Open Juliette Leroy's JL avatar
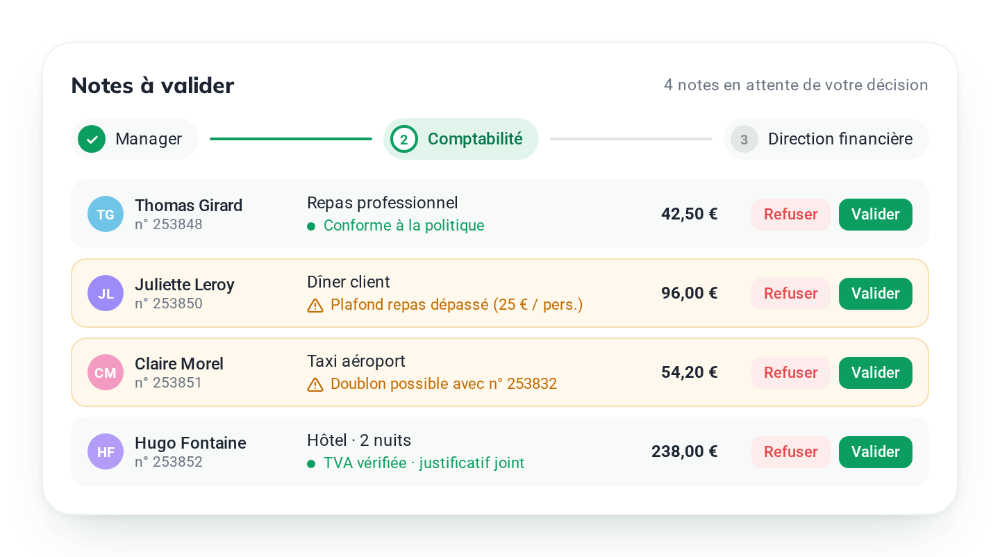The image size is (1000, 557). [105, 293]
